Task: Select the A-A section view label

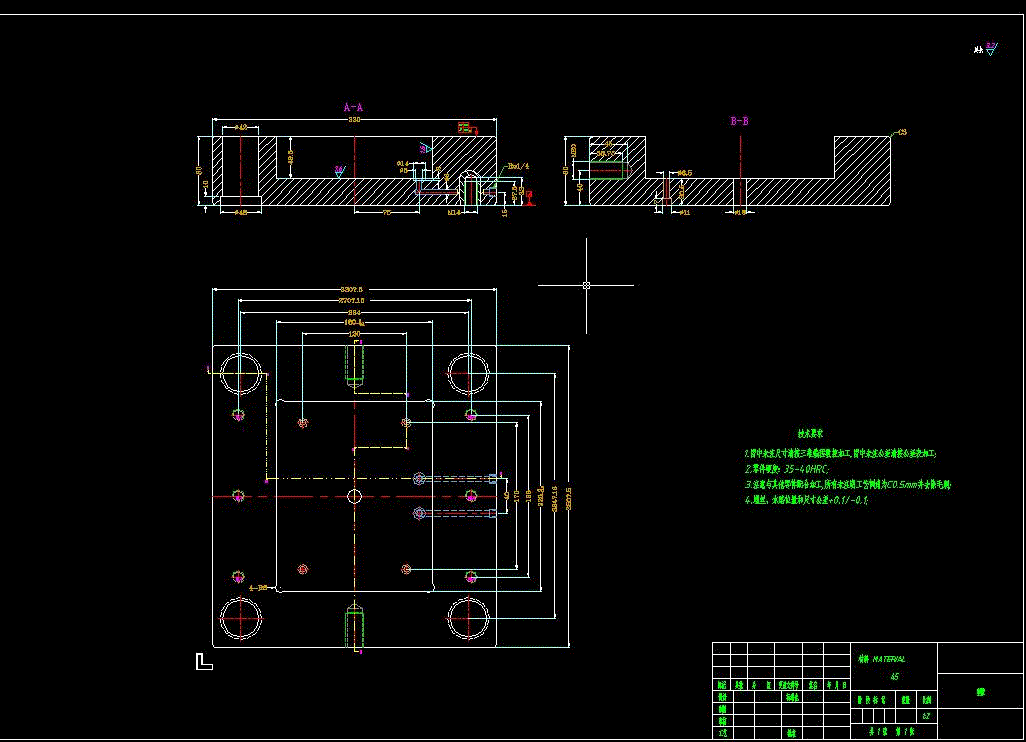Action: point(353,107)
